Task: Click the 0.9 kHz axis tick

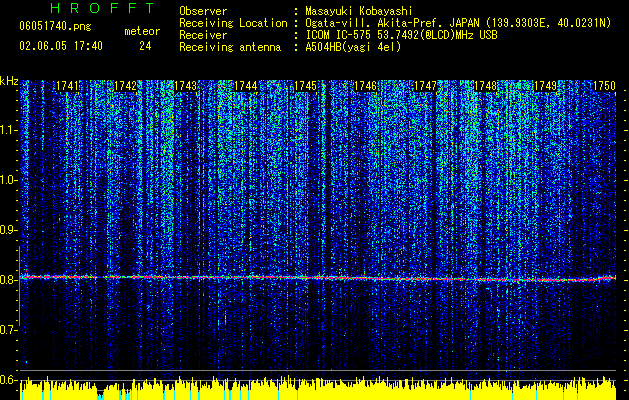Action: pyautogui.click(x=9, y=230)
